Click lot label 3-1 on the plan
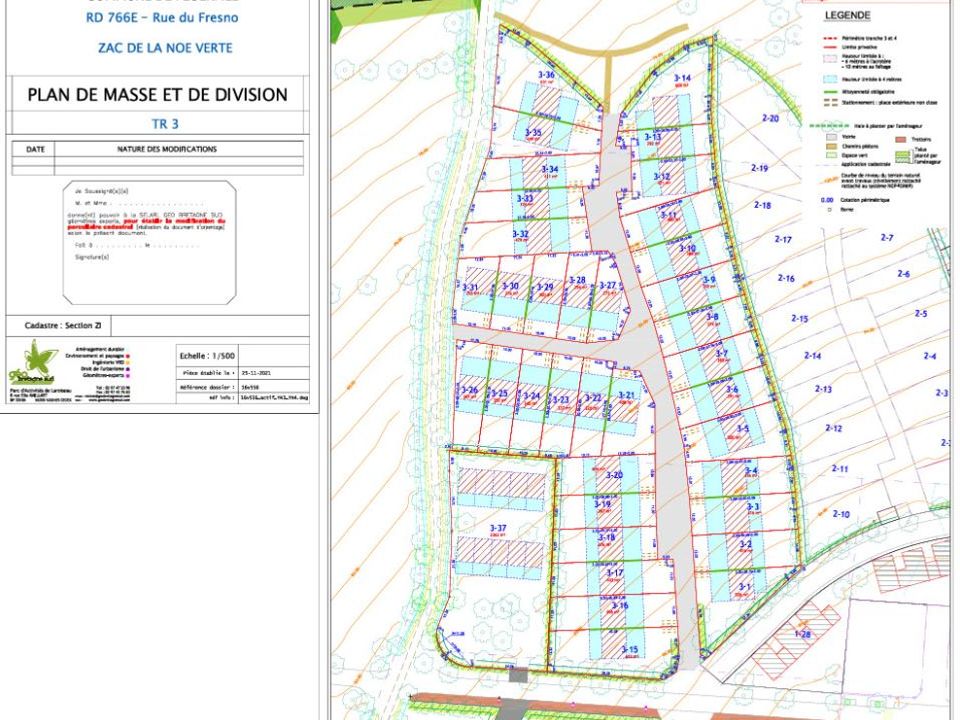 pyautogui.click(x=744, y=587)
